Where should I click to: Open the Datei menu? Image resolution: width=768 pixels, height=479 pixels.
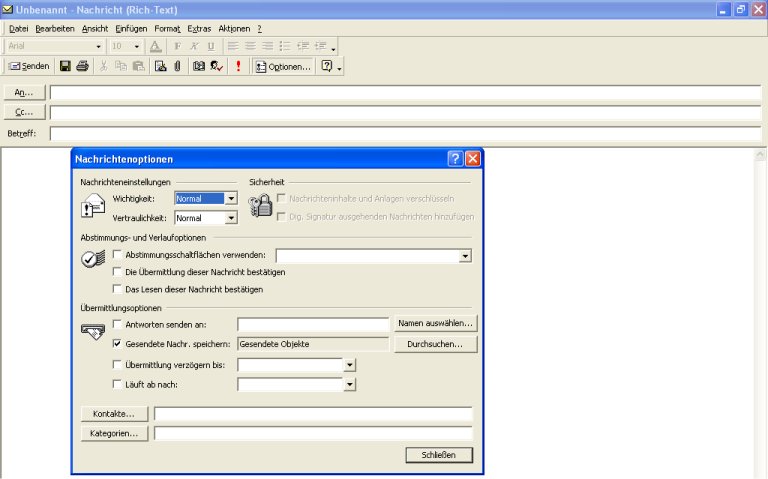click(x=19, y=29)
